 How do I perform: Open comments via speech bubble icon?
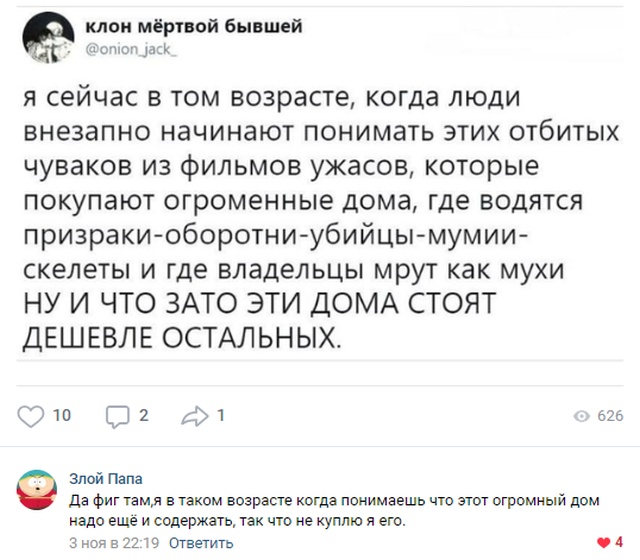[118, 417]
